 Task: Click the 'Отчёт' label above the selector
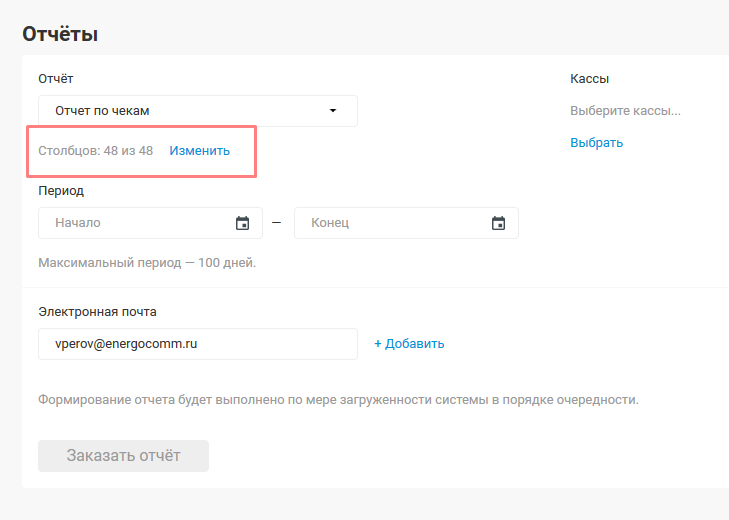pos(56,78)
